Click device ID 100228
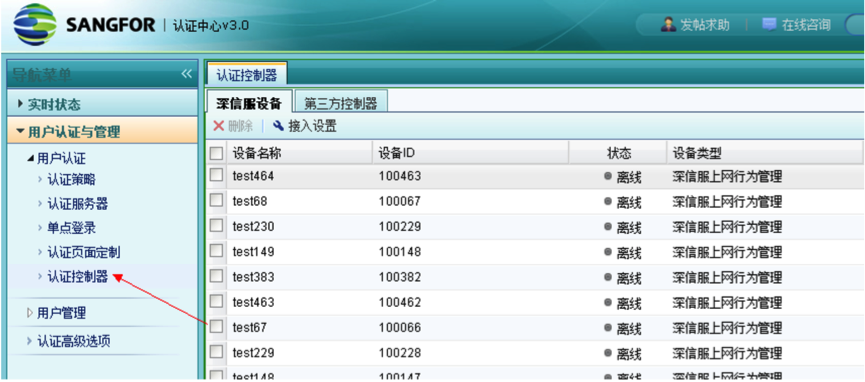 pyautogui.click(x=400, y=353)
